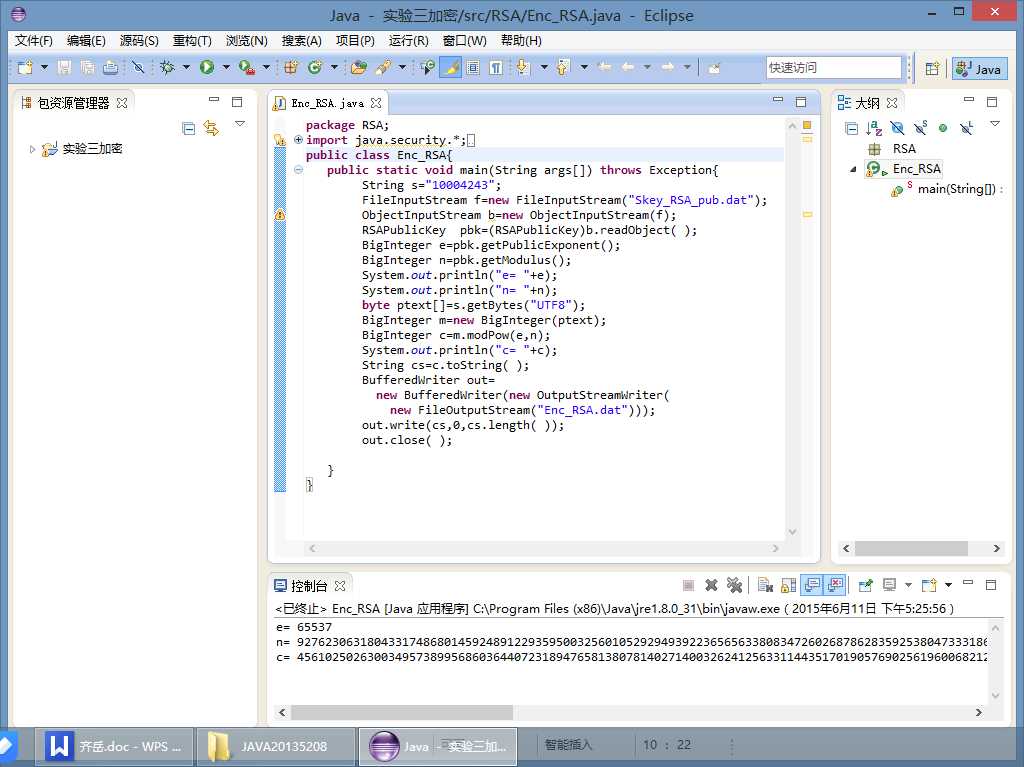This screenshot has height=767, width=1024.
Task: Click the New Java Class icon
Action: click(x=315, y=67)
